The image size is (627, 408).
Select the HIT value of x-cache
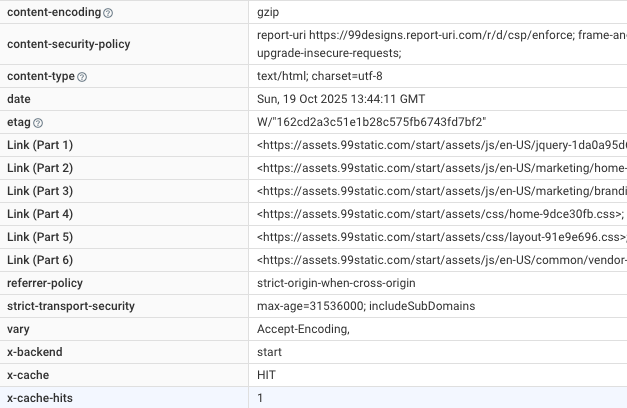coord(266,375)
